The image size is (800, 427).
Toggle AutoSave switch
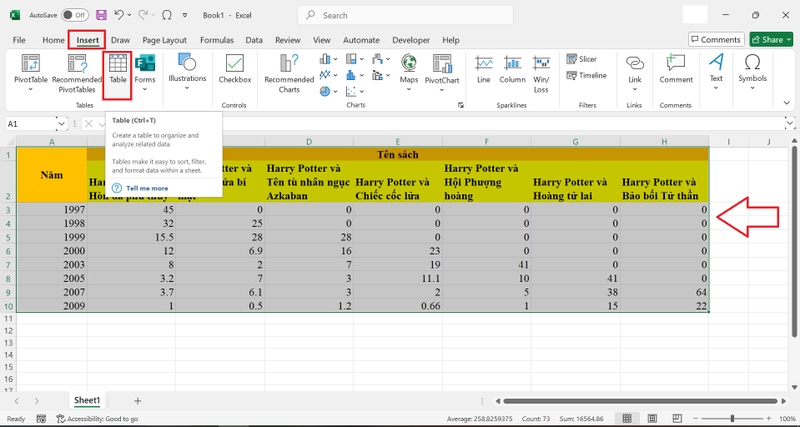point(74,15)
